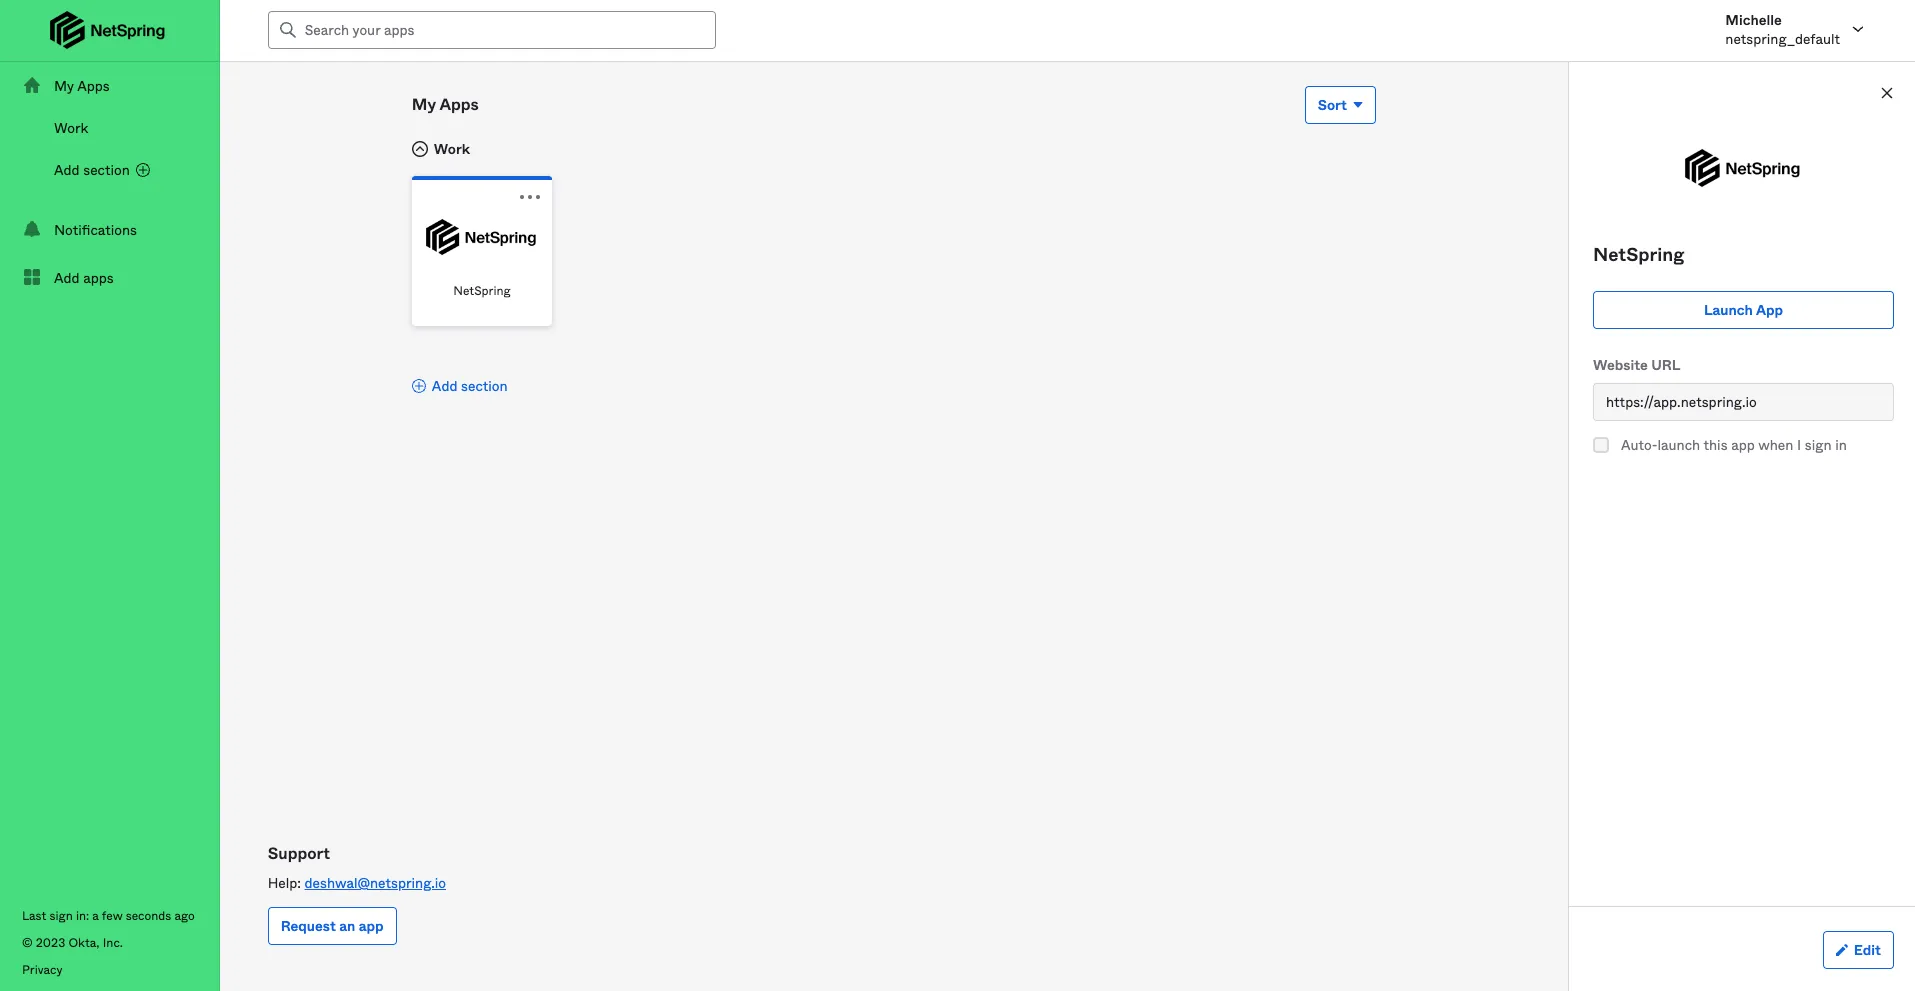Click the Launch App button

(1743, 310)
